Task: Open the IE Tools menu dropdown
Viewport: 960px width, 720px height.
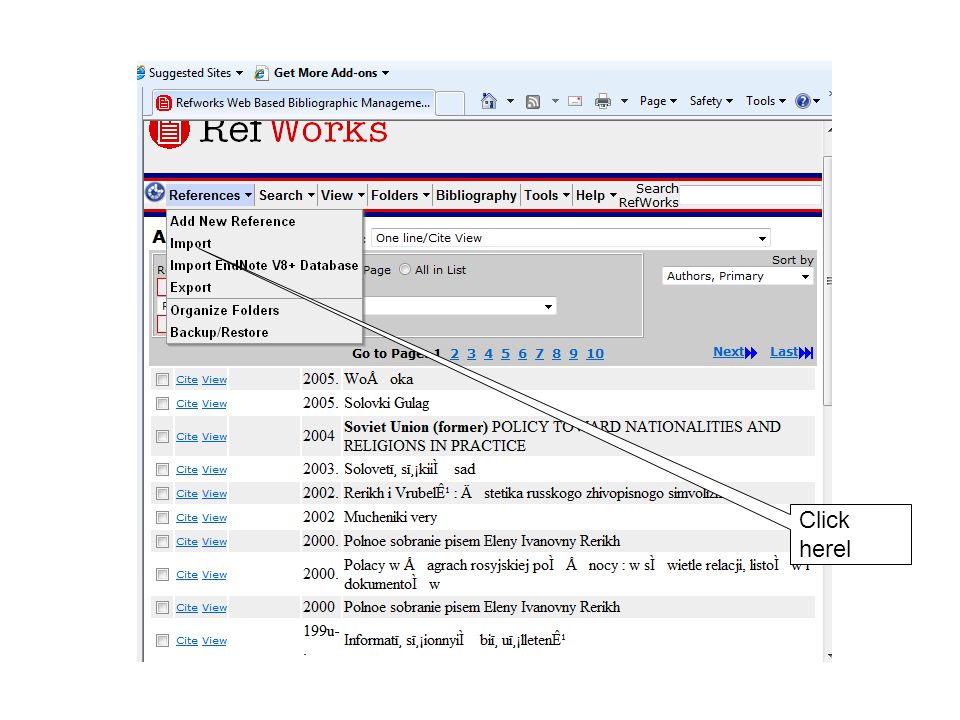Action: (x=765, y=101)
